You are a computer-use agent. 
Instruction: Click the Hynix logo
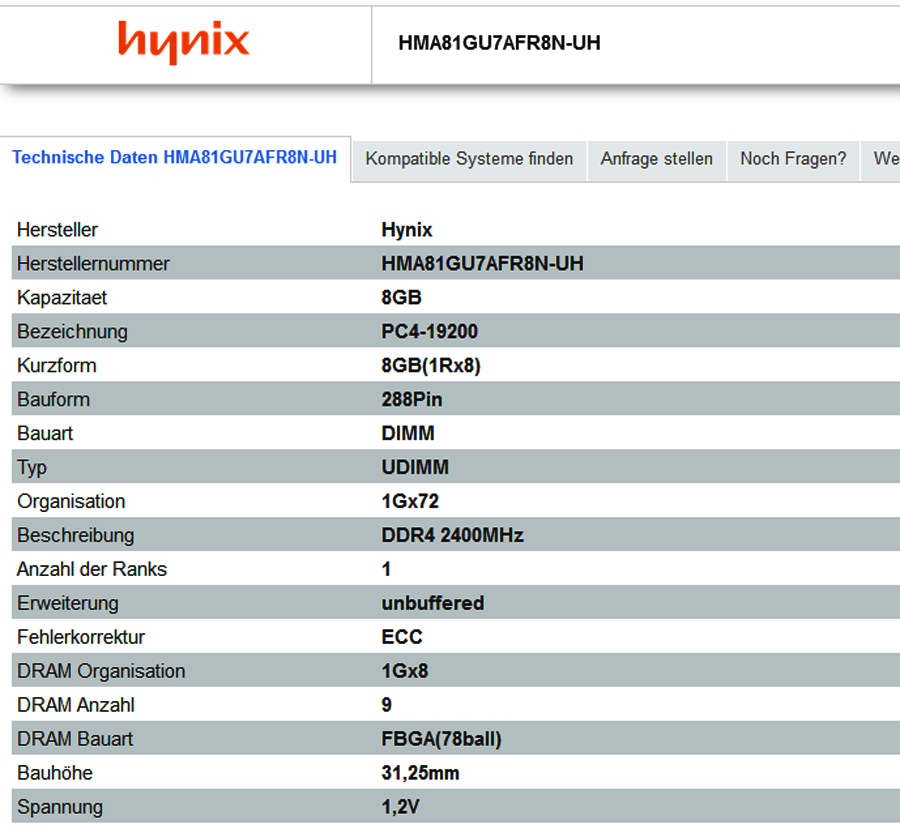pos(184,42)
